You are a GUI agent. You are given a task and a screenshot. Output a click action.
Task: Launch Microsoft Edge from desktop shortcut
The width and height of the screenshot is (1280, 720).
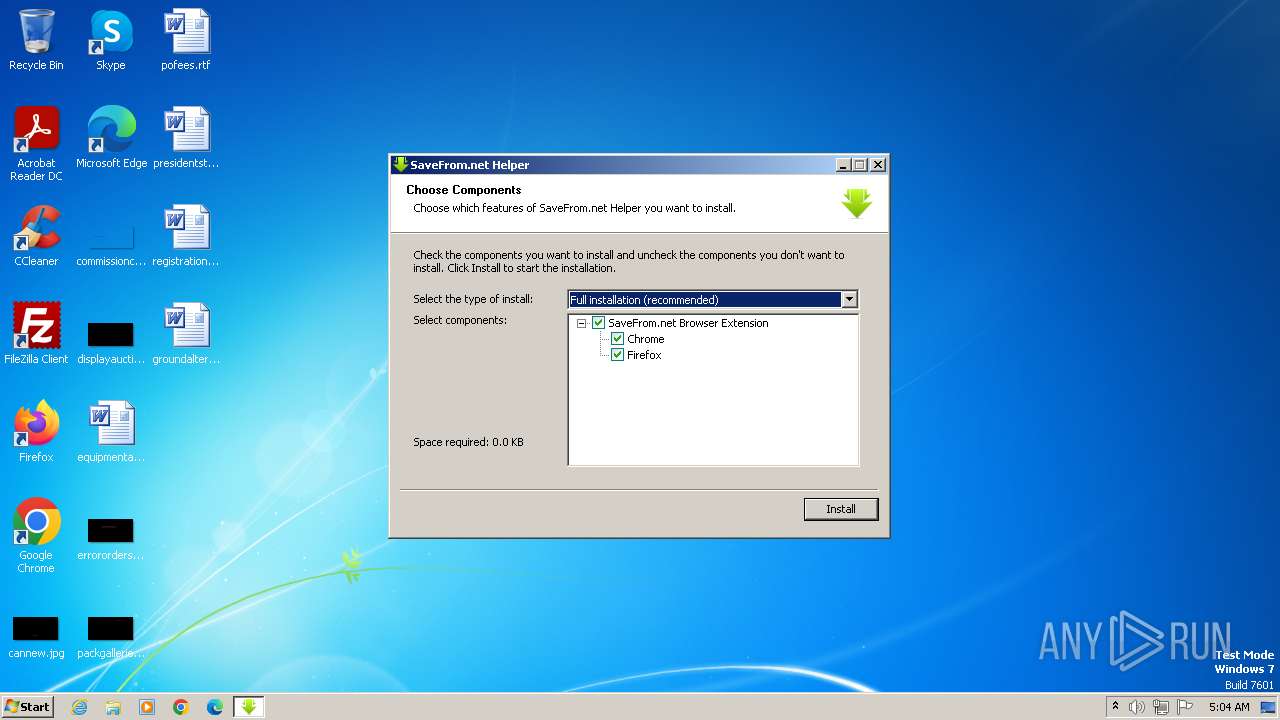tap(111, 137)
